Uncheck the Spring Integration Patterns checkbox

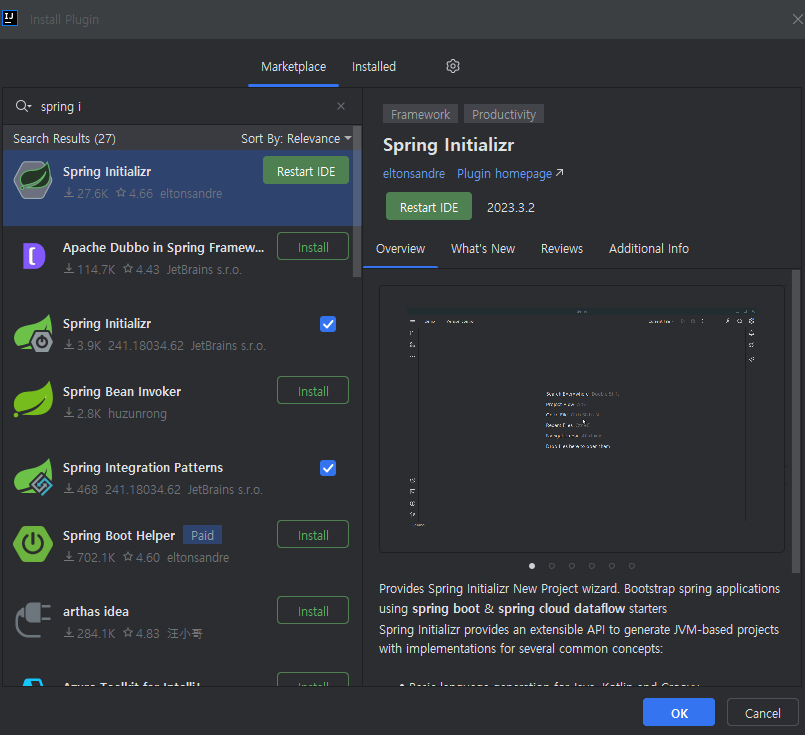point(328,468)
